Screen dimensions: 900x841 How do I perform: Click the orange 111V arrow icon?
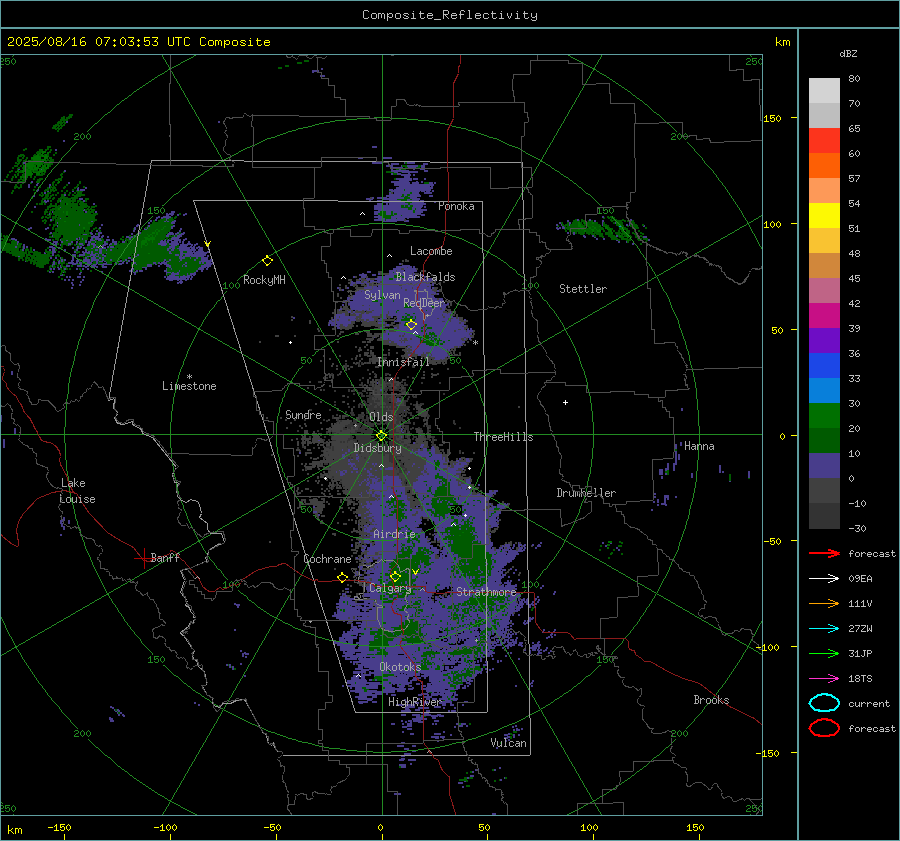point(824,603)
